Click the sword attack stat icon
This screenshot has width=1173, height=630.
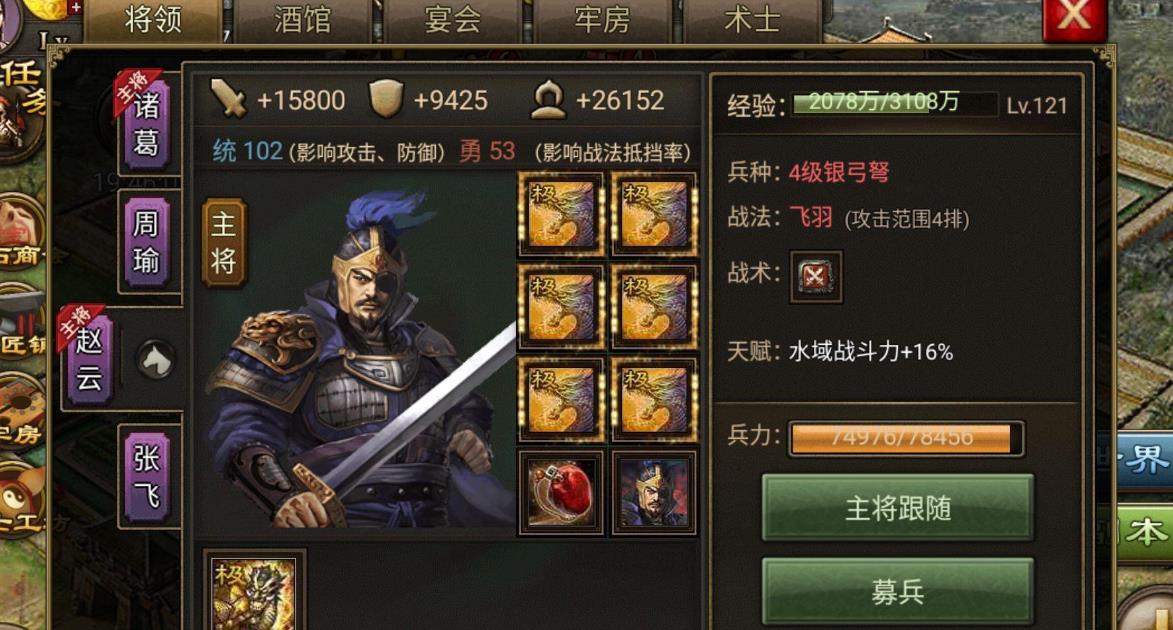(228, 100)
